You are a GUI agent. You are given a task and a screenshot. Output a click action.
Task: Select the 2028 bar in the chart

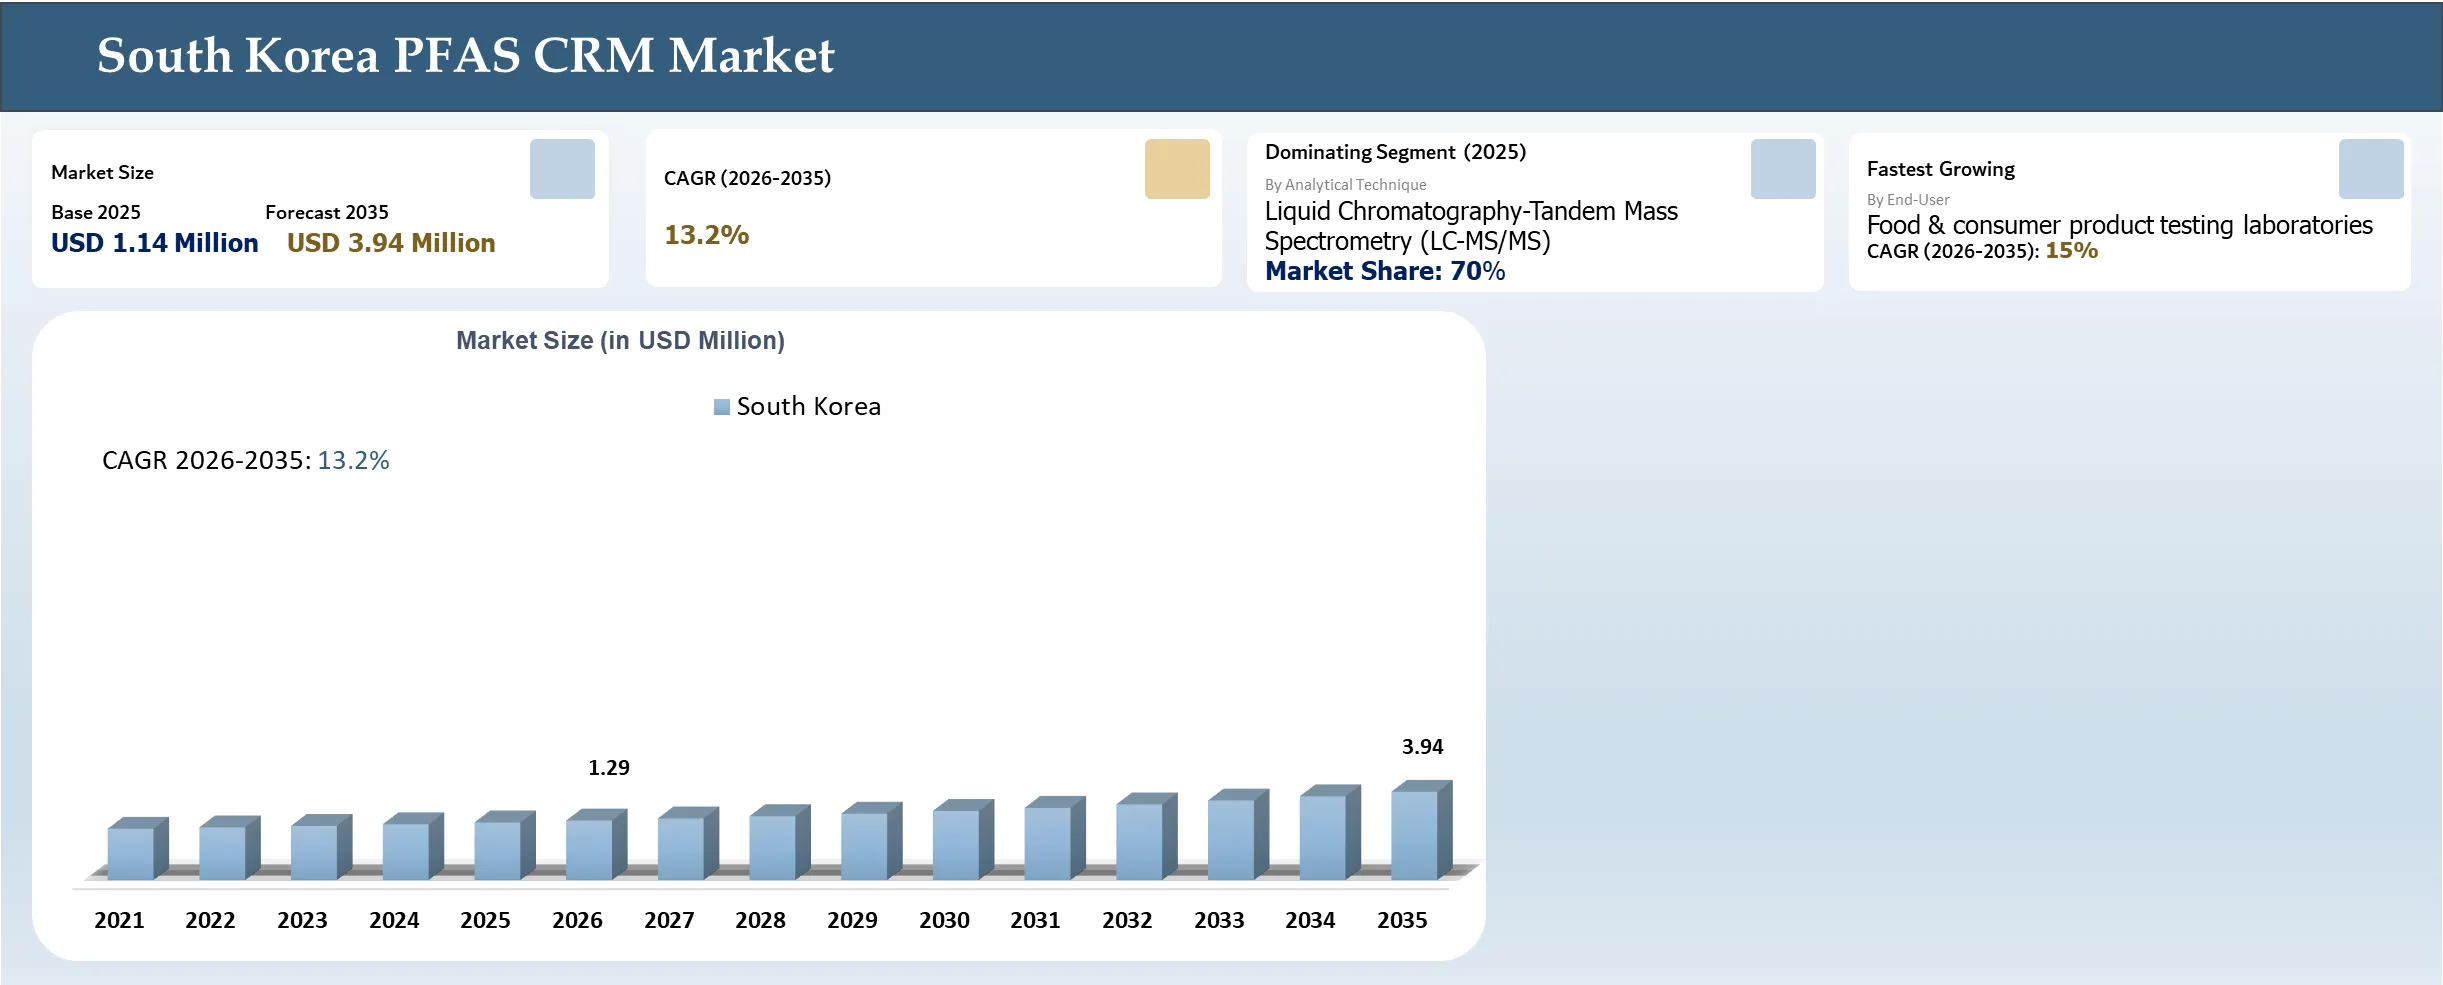[780, 842]
